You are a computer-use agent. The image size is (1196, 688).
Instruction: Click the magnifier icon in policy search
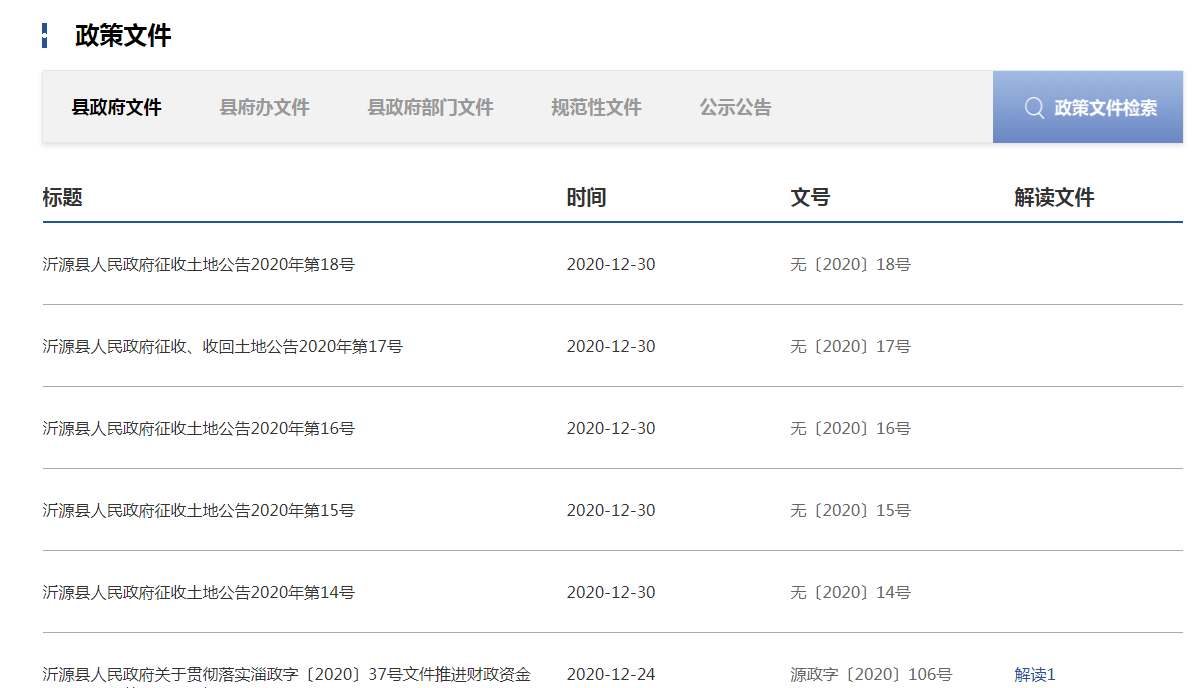click(x=1034, y=108)
